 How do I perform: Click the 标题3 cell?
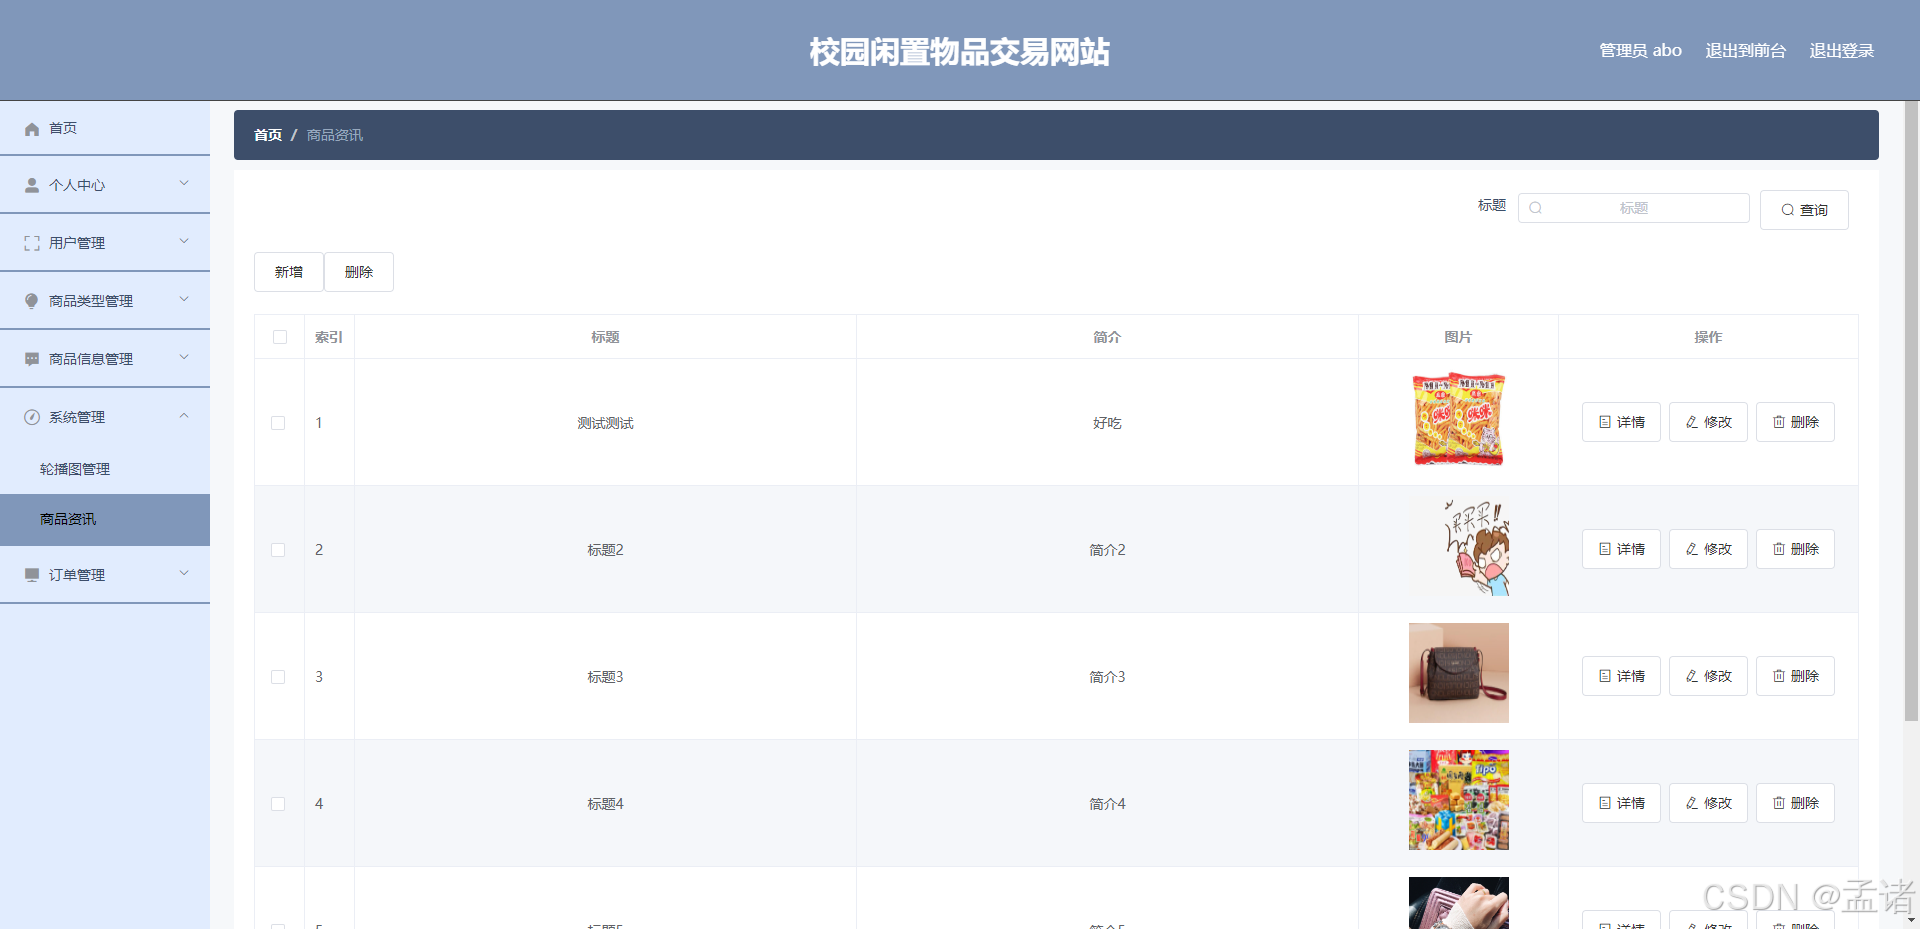(x=605, y=677)
